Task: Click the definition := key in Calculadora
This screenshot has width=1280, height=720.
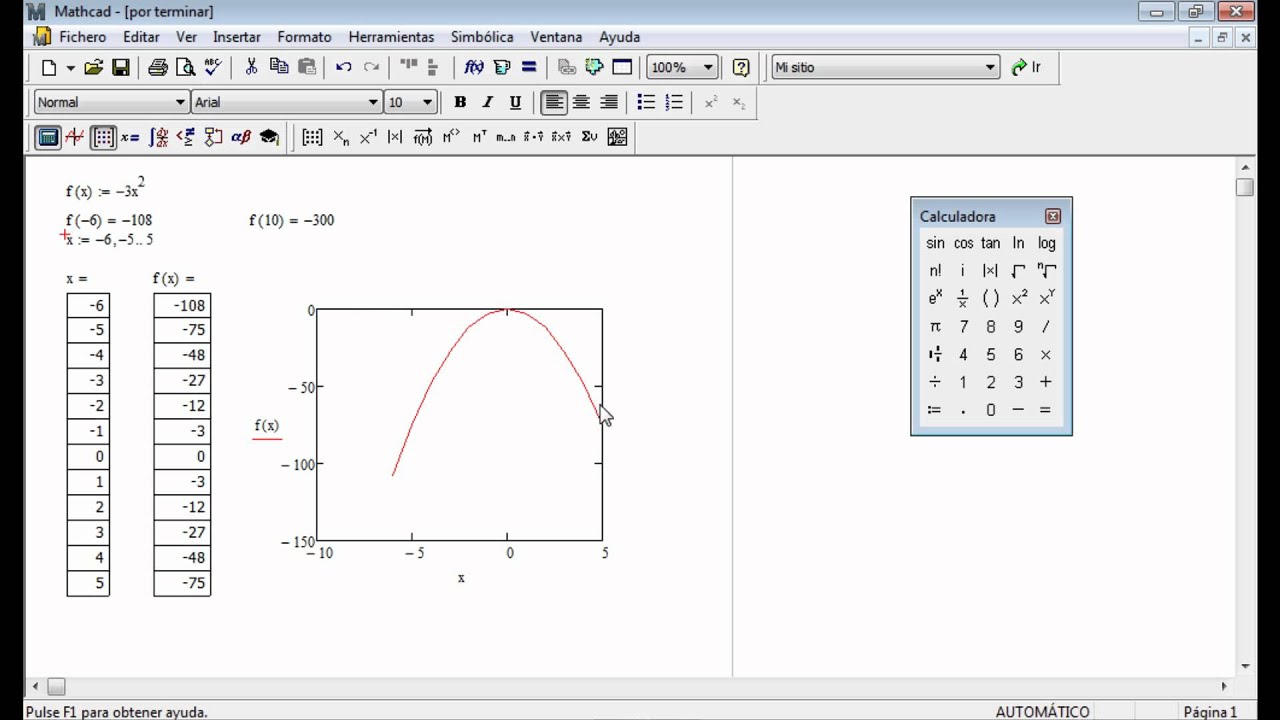Action: [935, 410]
